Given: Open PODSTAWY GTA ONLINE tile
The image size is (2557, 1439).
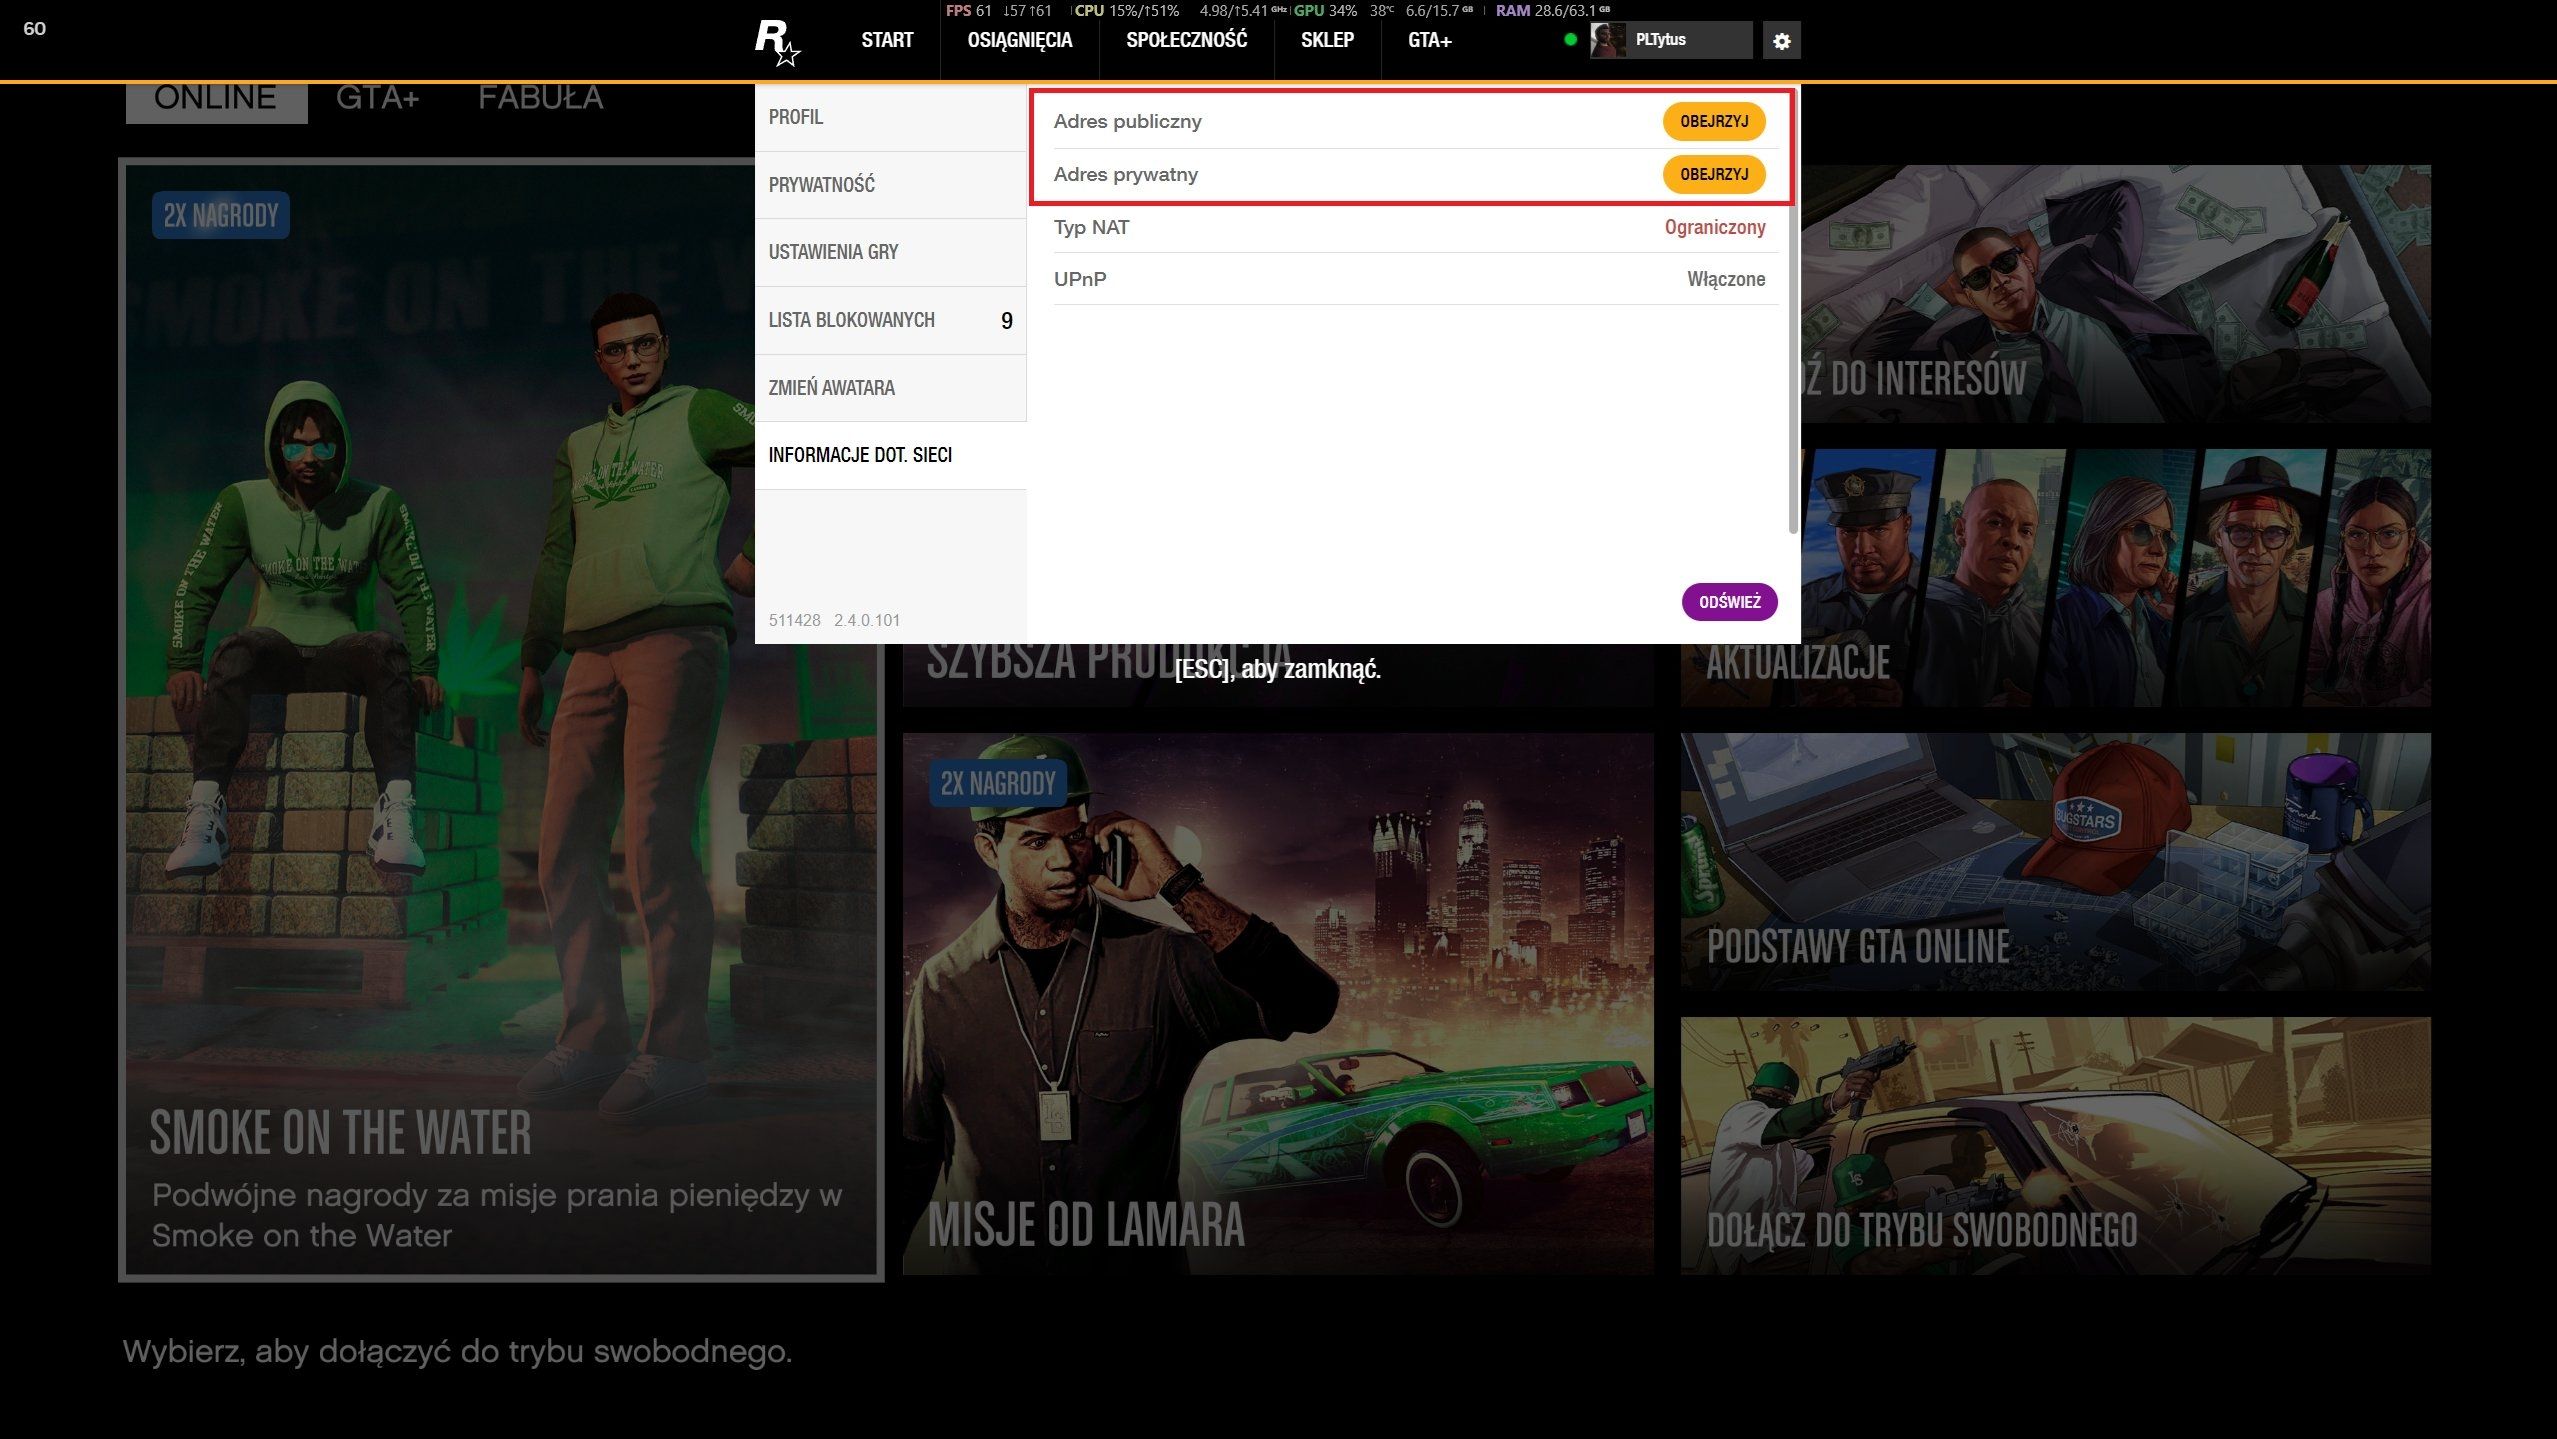Looking at the screenshot, I should 2054,862.
